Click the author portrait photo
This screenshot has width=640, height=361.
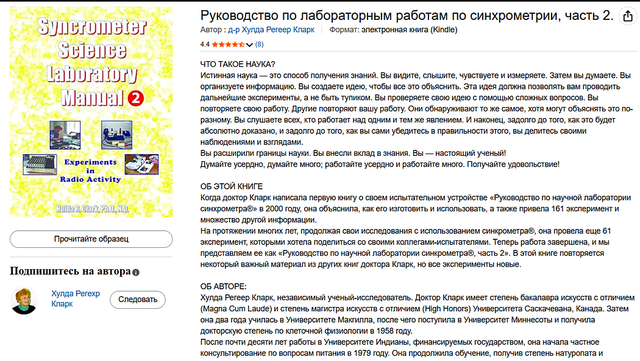tap(24, 301)
